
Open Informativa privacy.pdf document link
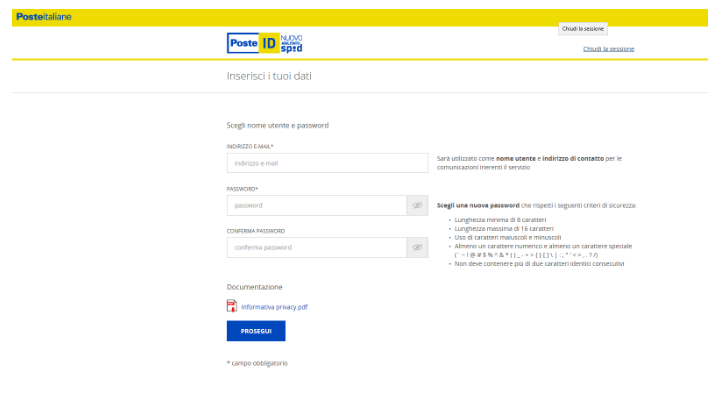coord(274,307)
